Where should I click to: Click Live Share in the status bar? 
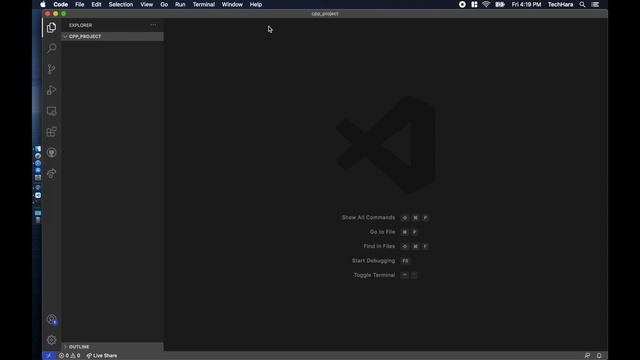click(102, 356)
